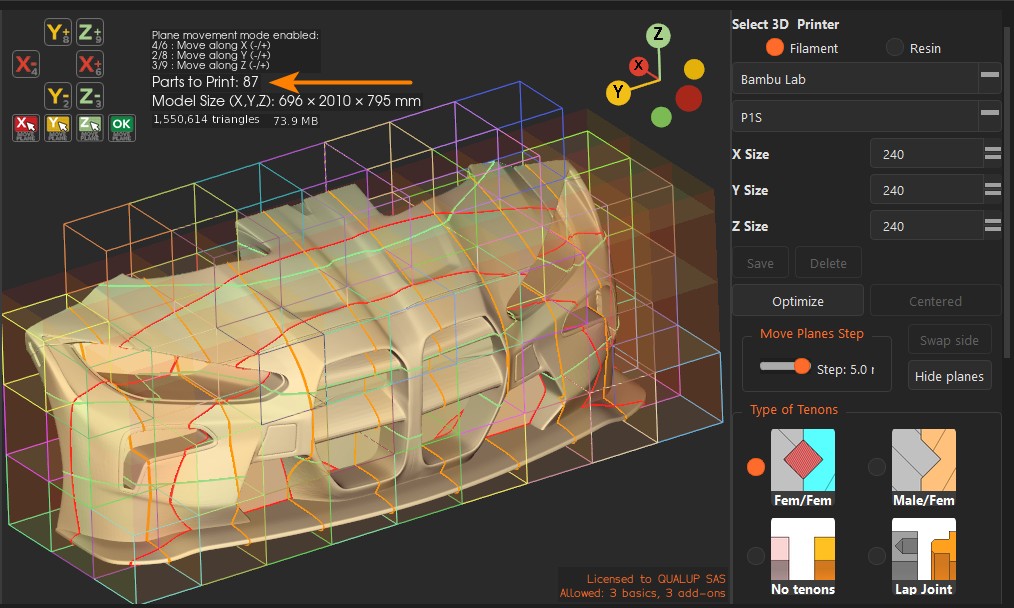Confirm with the green OK icon

(x=122, y=127)
